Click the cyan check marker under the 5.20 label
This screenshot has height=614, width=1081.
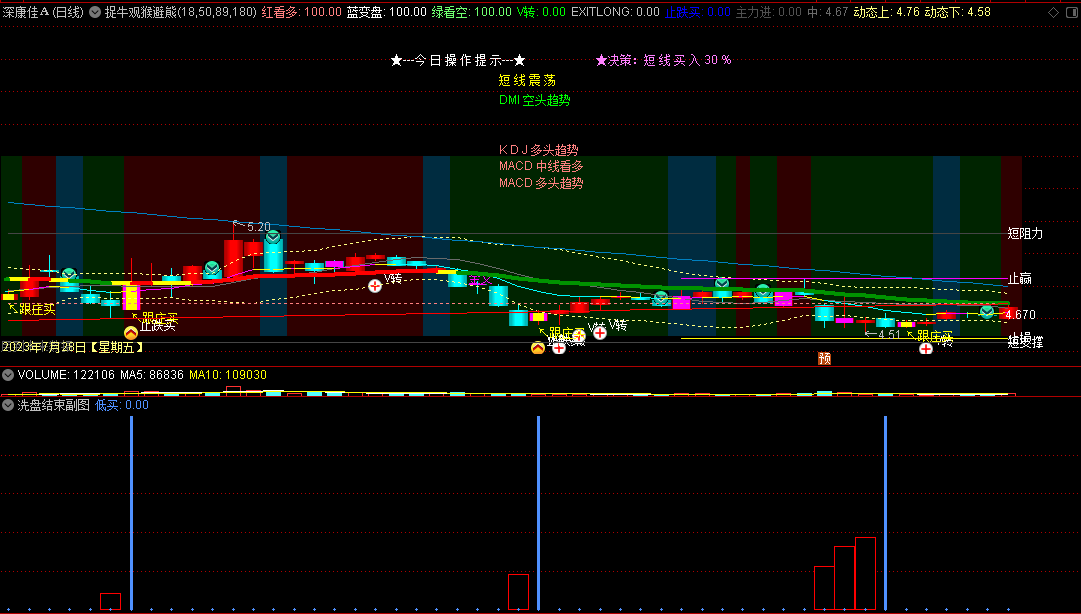coord(273,238)
